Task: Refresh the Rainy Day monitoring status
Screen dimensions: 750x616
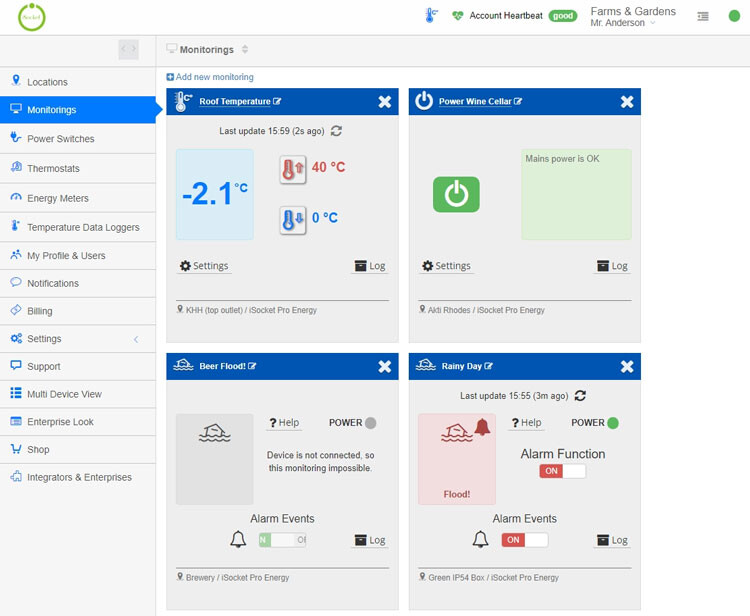Action: [580, 396]
